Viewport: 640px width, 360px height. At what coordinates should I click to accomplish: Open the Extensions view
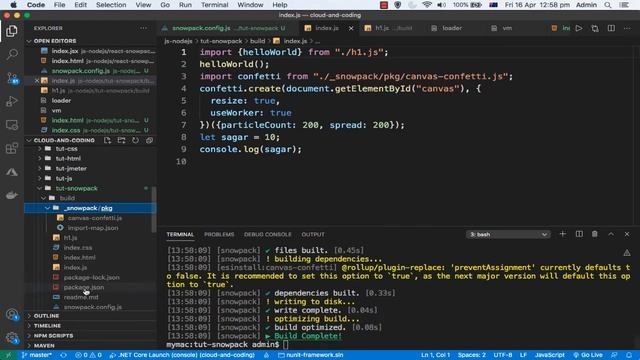tap(12, 148)
